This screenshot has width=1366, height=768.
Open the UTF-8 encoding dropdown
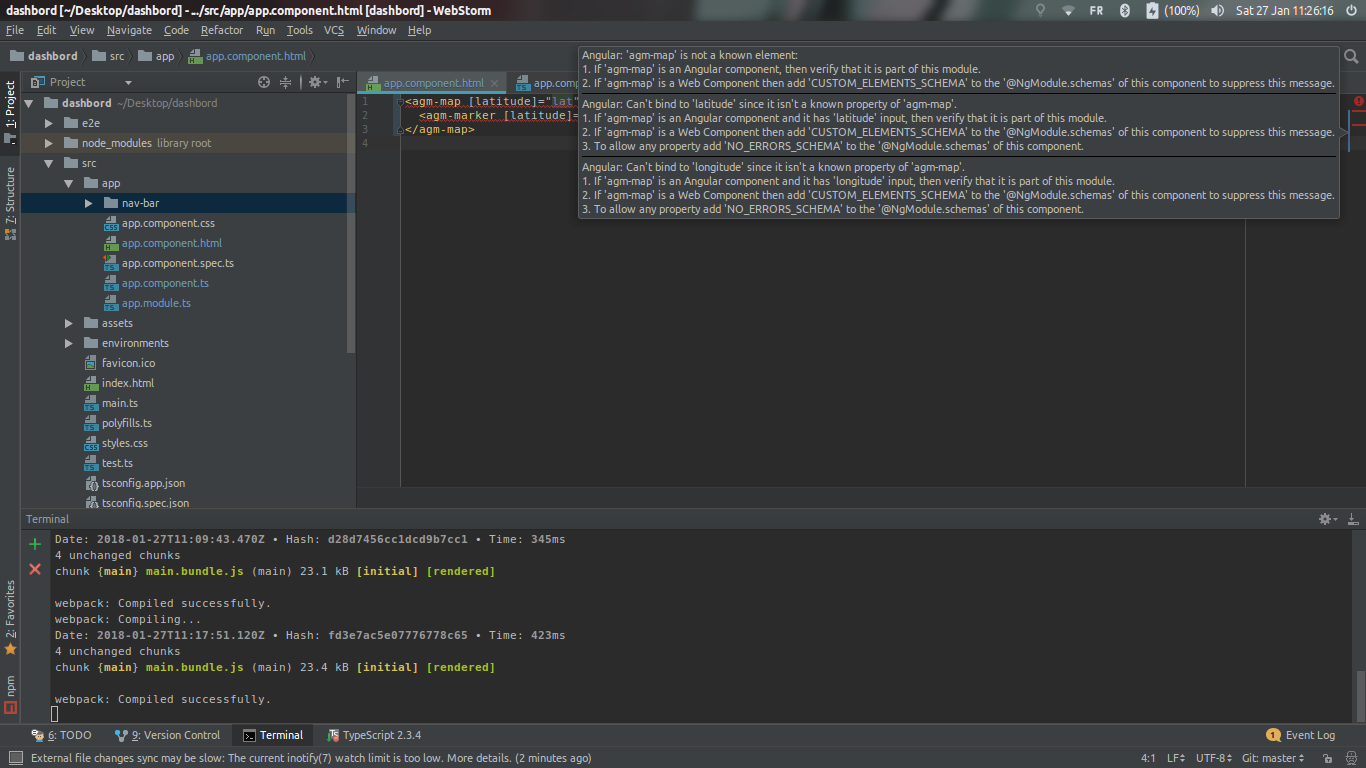(1214, 758)
